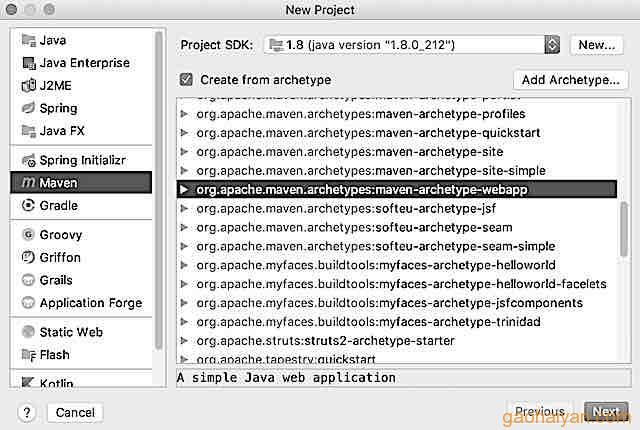Click the Java folder icon in sidebar
The width and height of the screenshot is (640, 430).
29,40
